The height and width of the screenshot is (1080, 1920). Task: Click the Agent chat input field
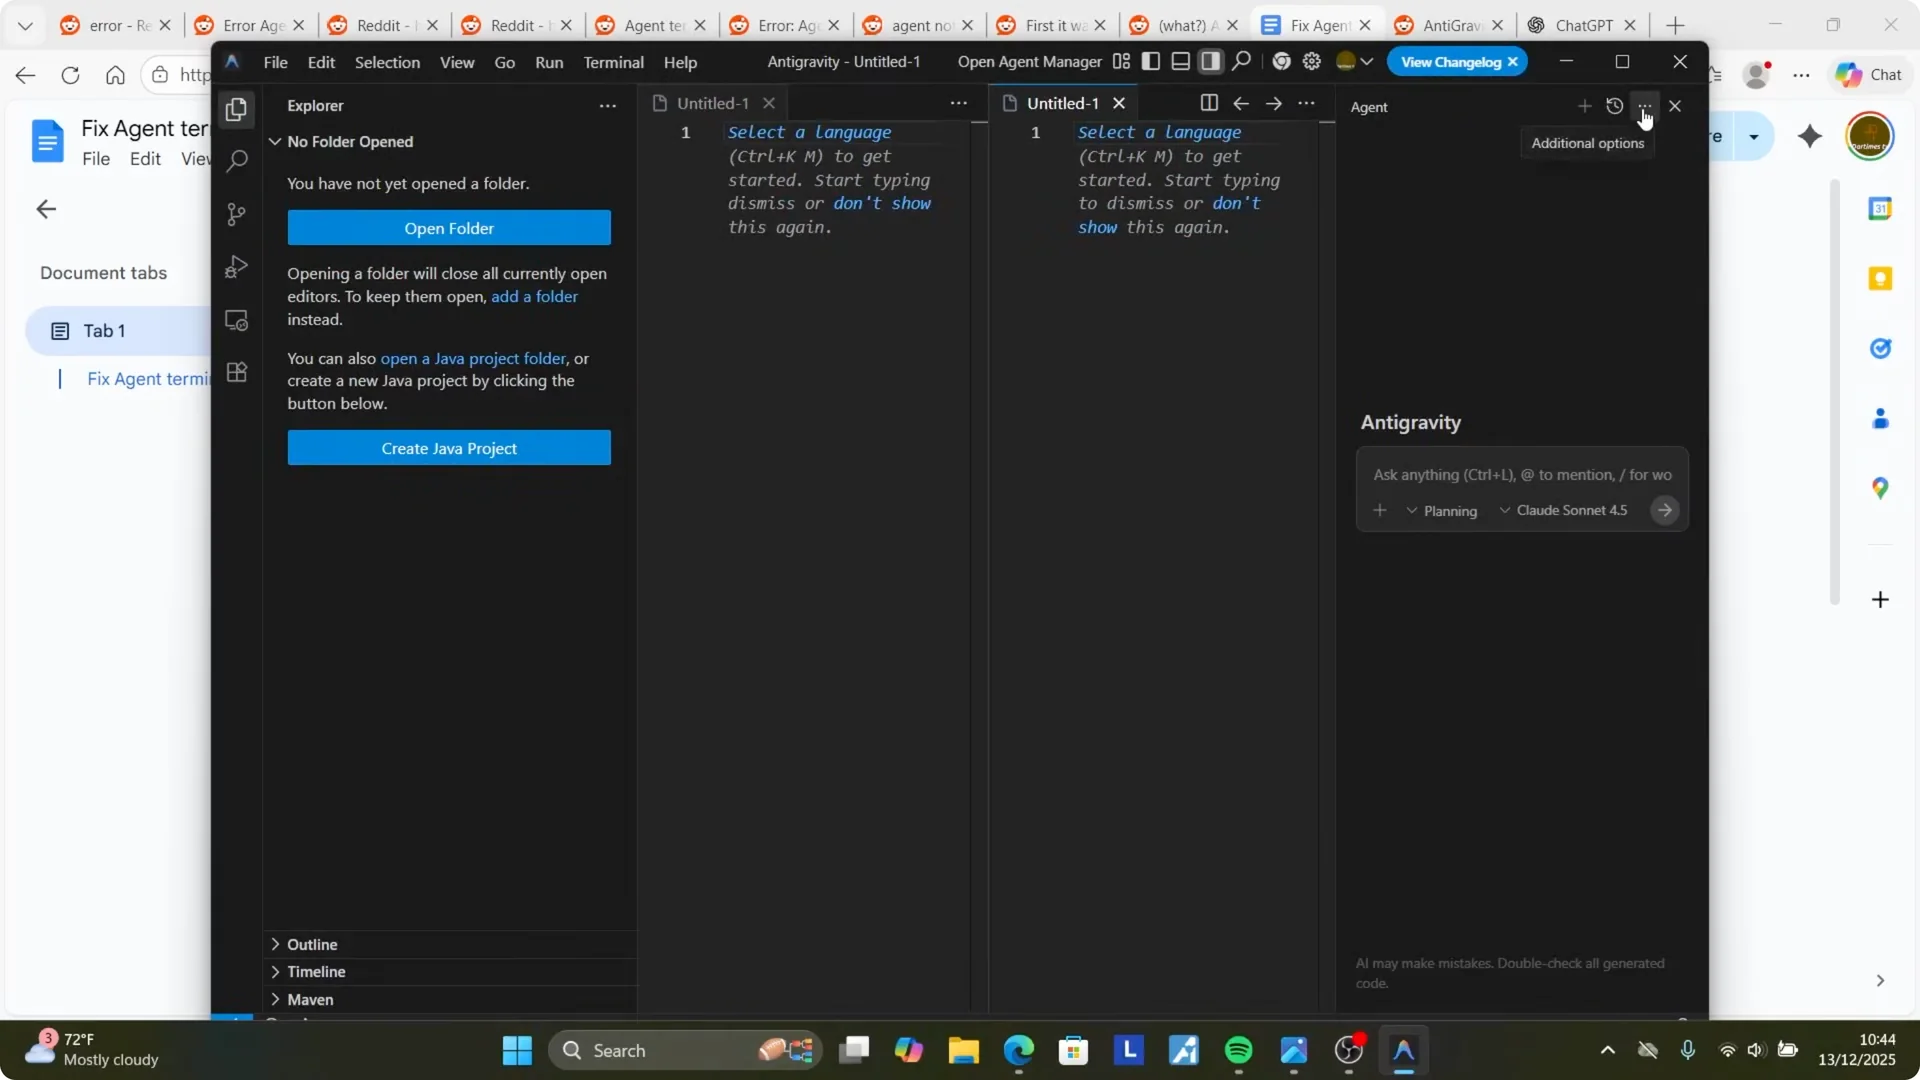pyautogui.click(x=1521, y=475)
